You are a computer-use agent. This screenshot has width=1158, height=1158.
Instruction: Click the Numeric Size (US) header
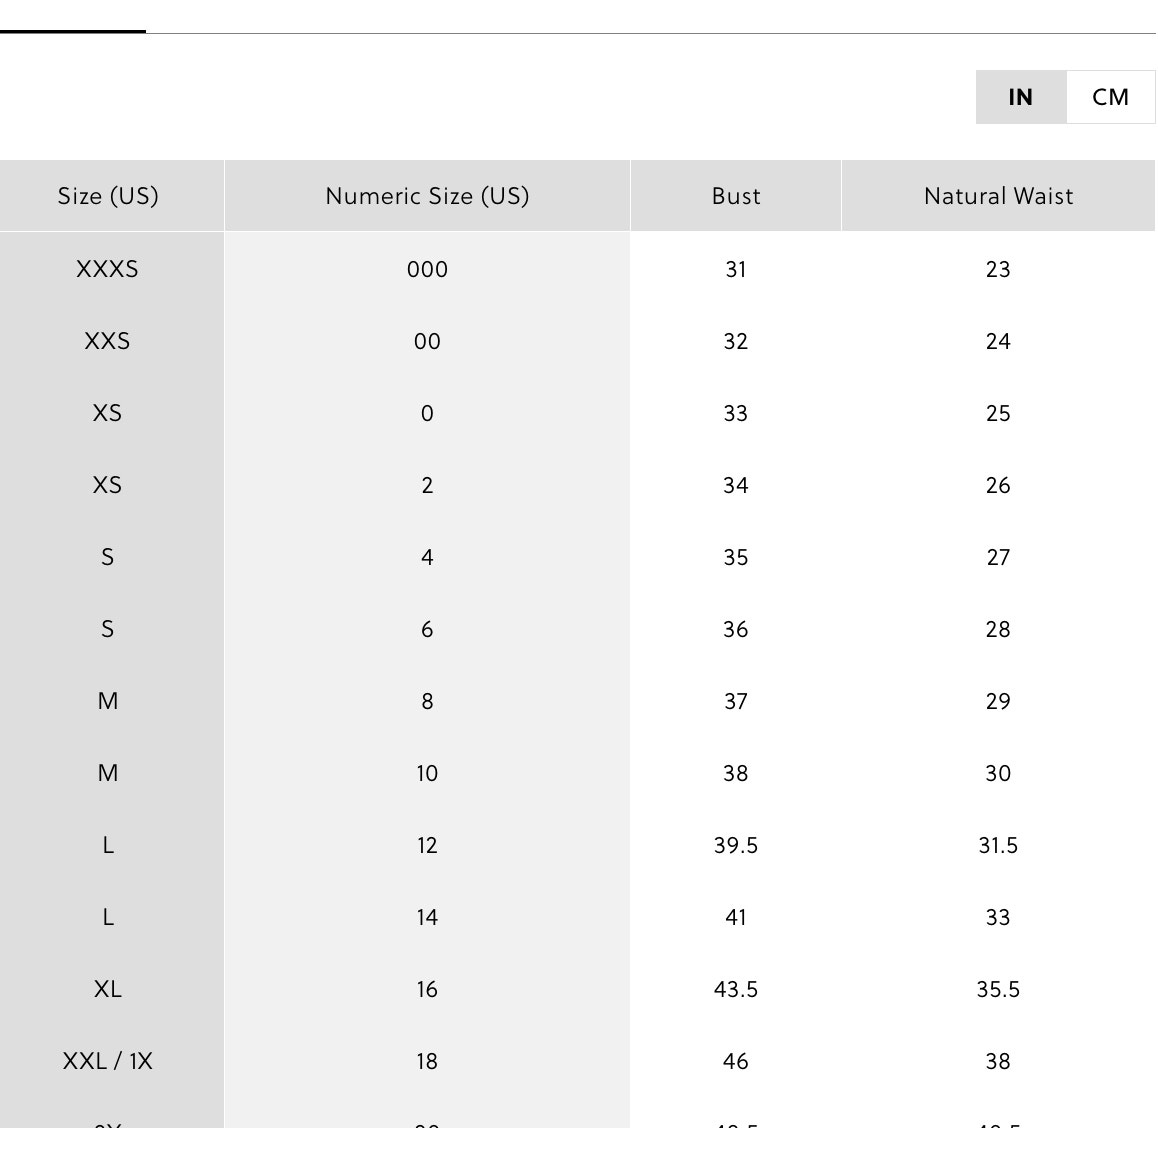coord(427,196)
